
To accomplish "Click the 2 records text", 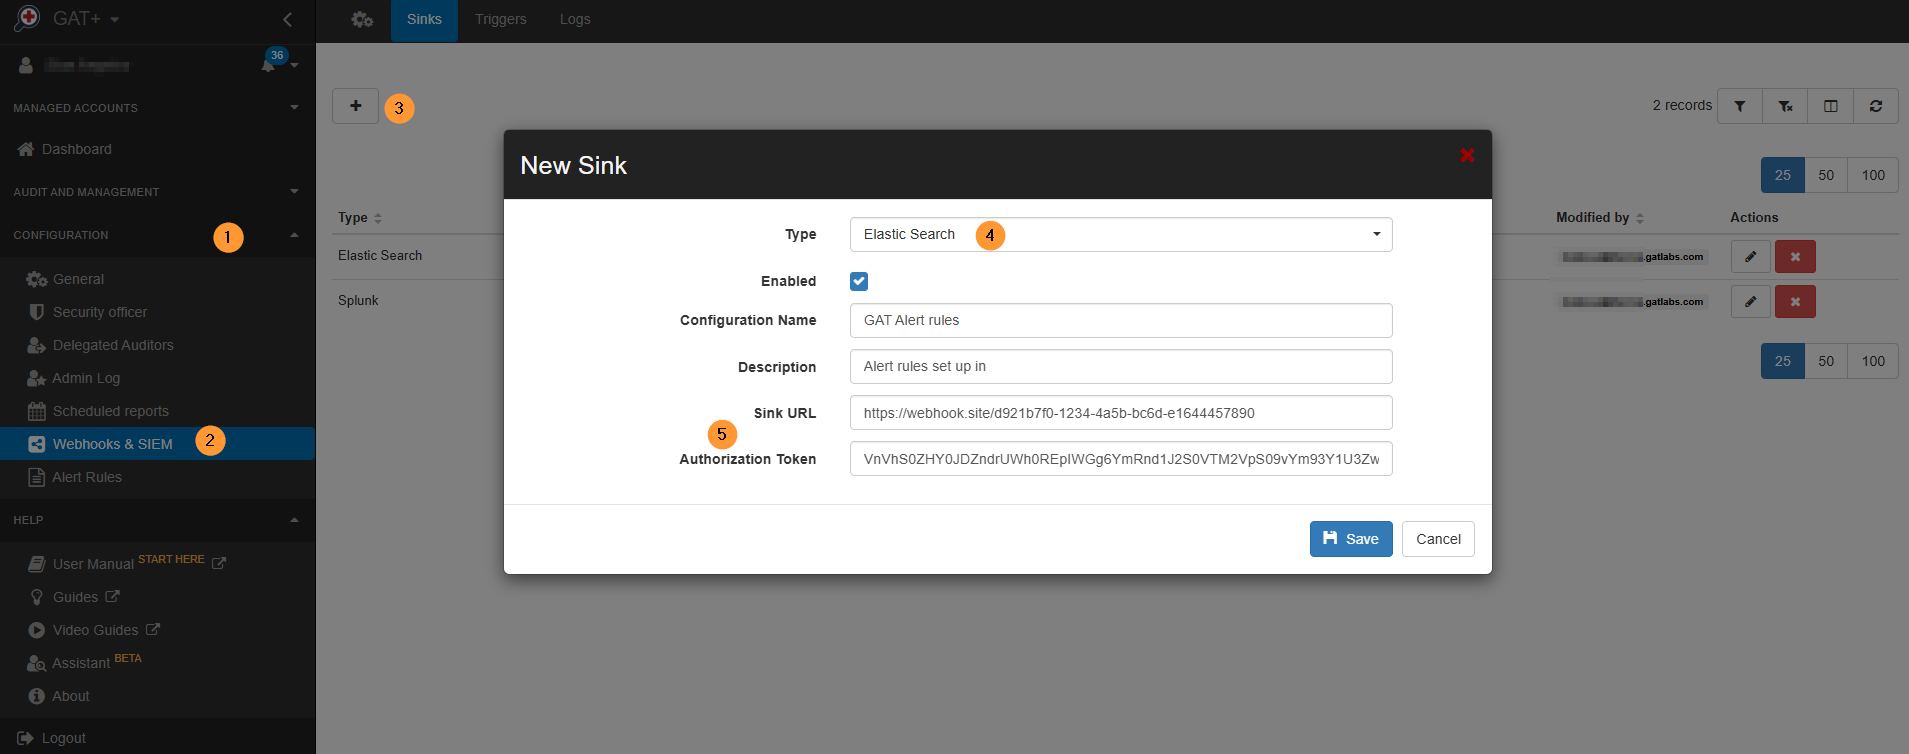I will 1682,106.
